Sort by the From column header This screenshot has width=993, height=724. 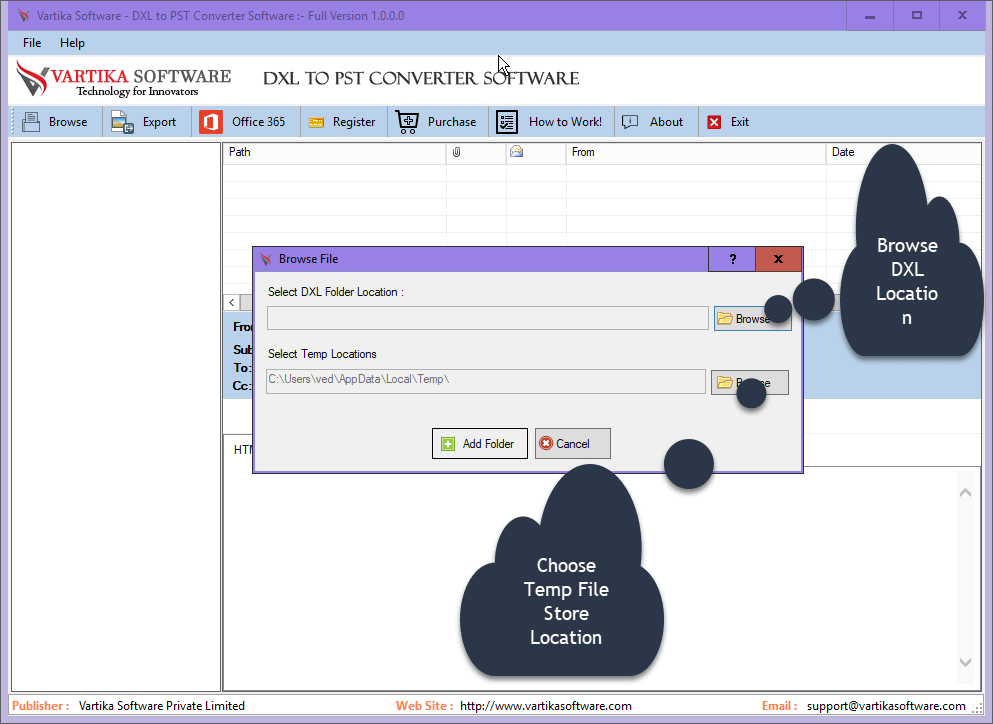(x=696, y=152)
